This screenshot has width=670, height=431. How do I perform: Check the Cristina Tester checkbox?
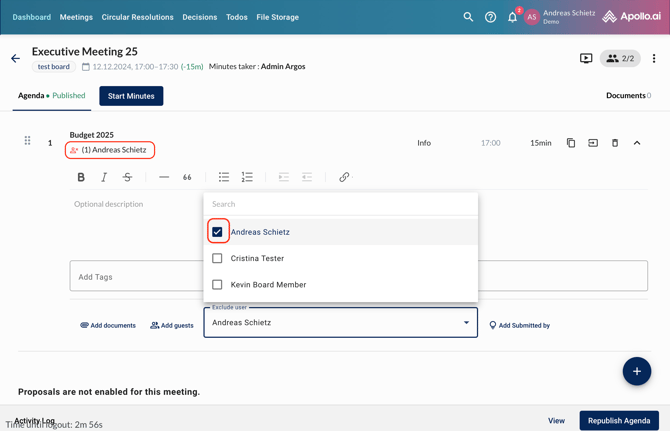217,258
